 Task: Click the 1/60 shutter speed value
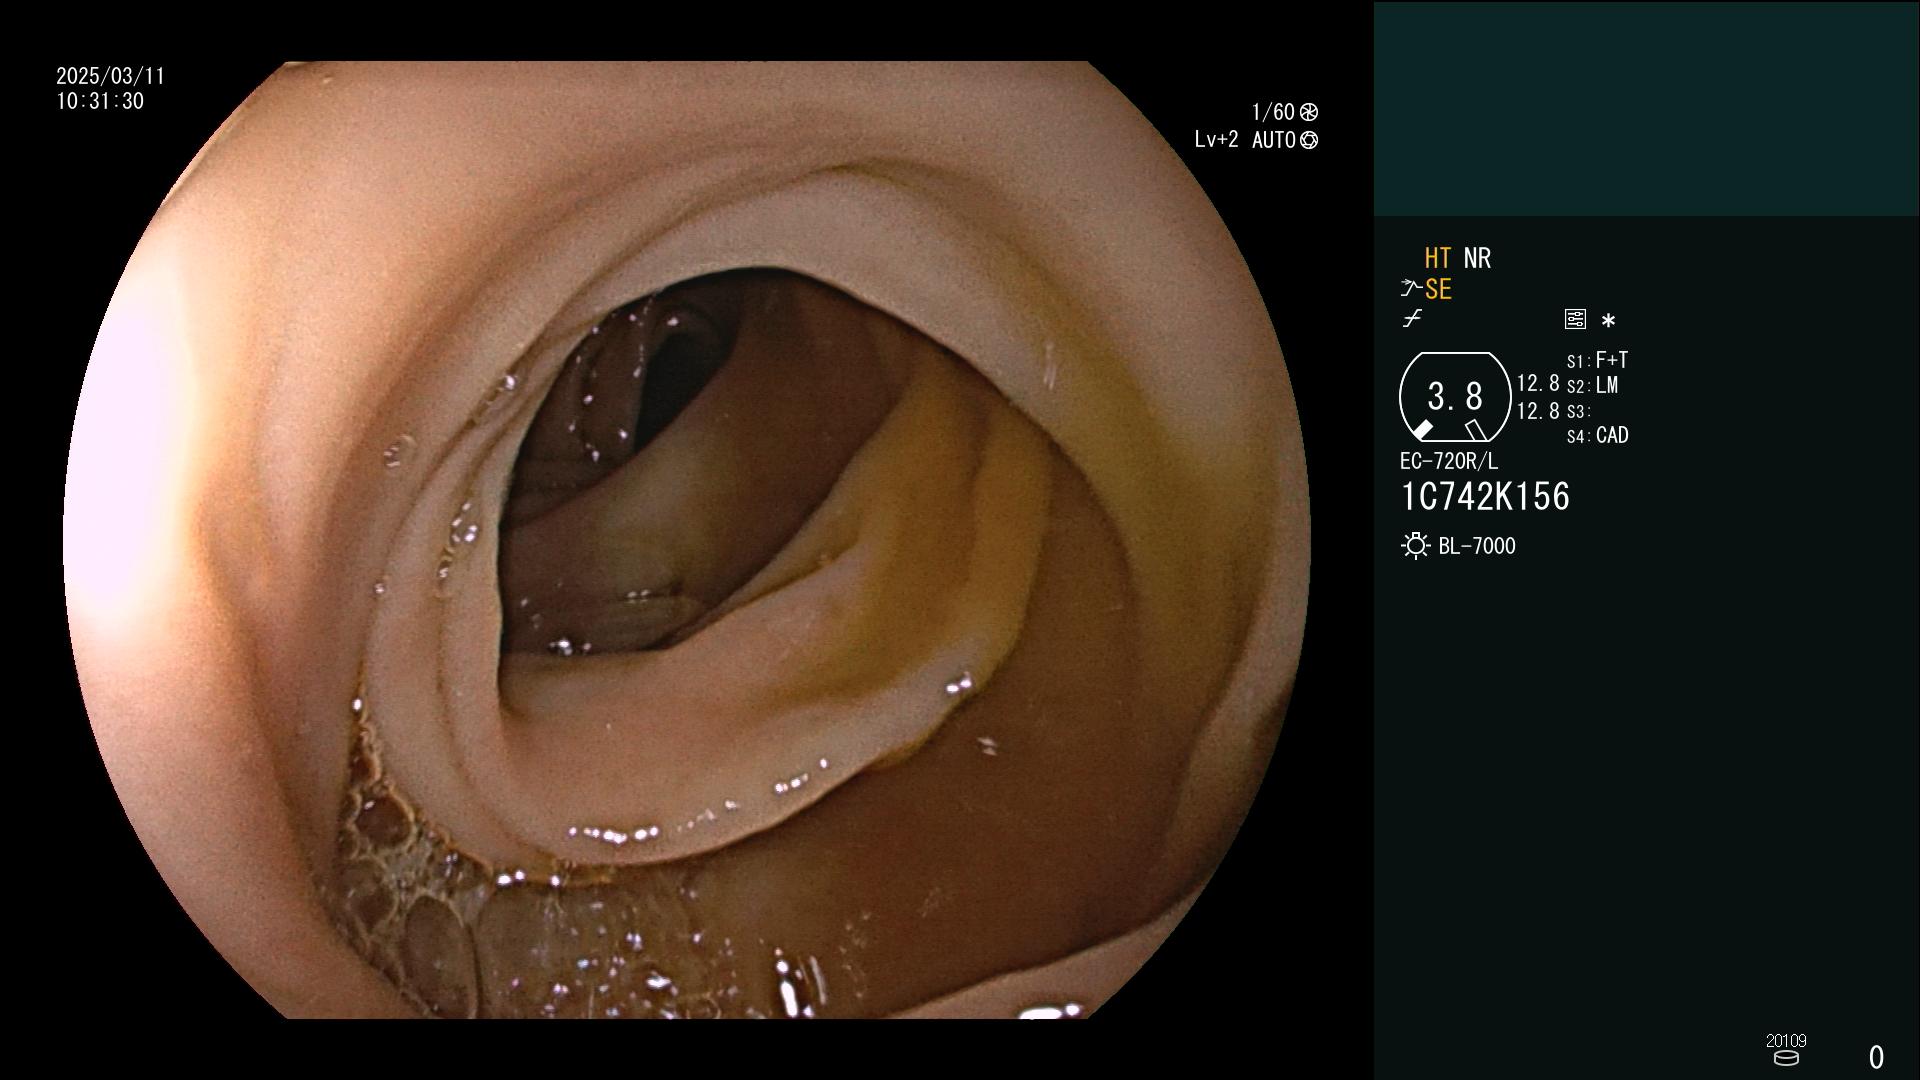(1273, 112)
